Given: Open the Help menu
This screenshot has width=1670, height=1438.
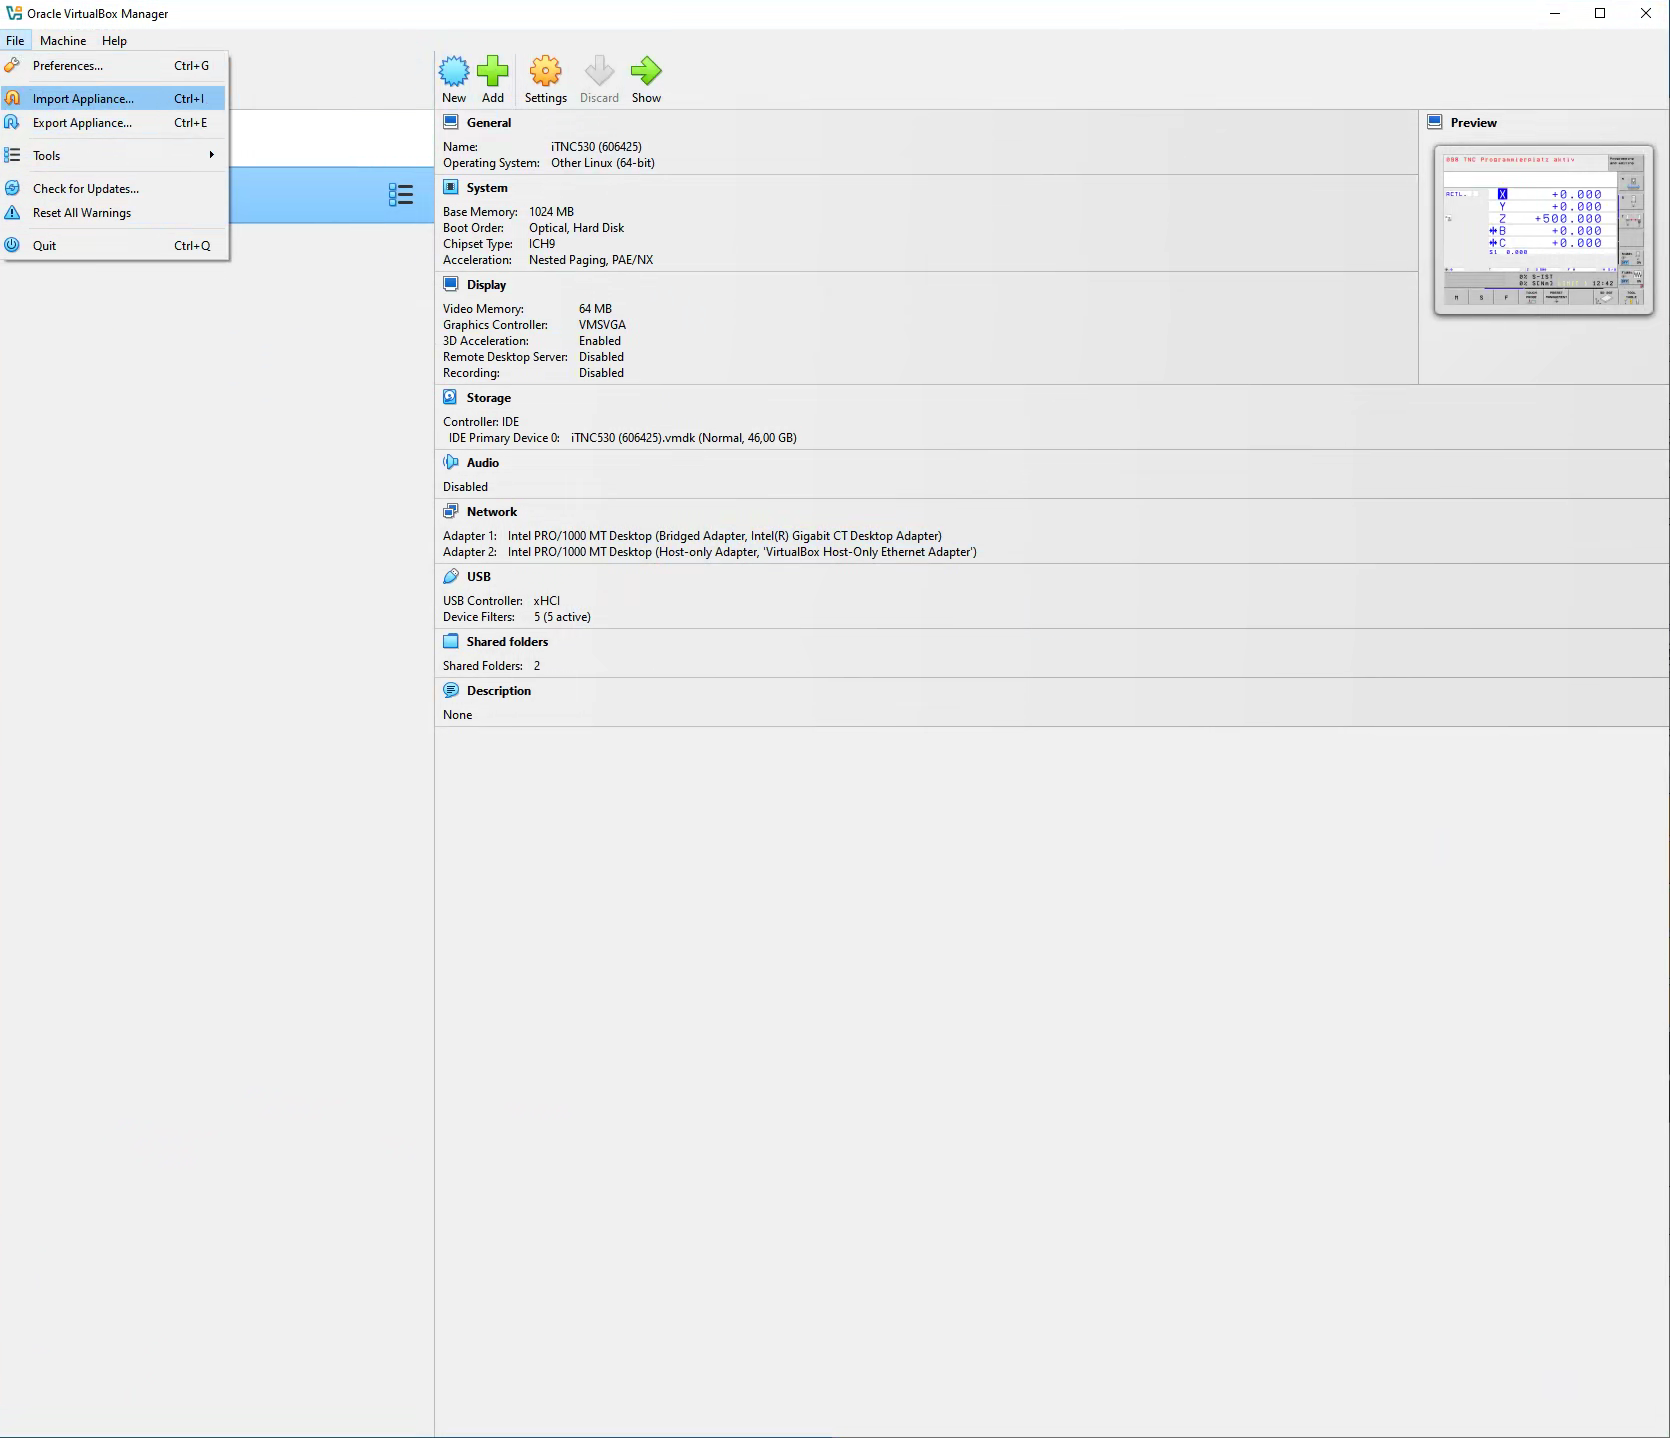Looking at the screenshot, I should pos(114,41).
